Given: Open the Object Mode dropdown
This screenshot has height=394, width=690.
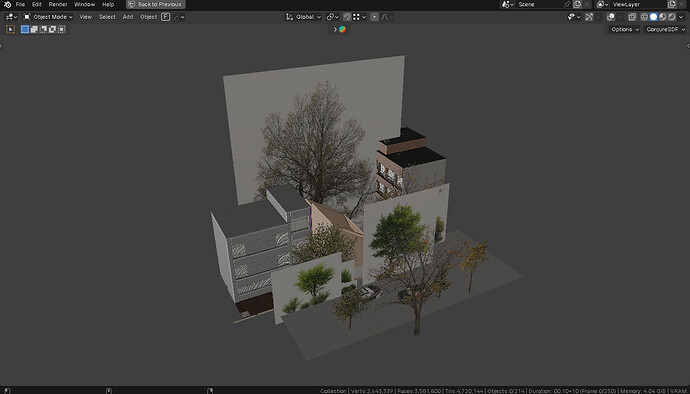Looking at the screenshot, I should (48, 17).
